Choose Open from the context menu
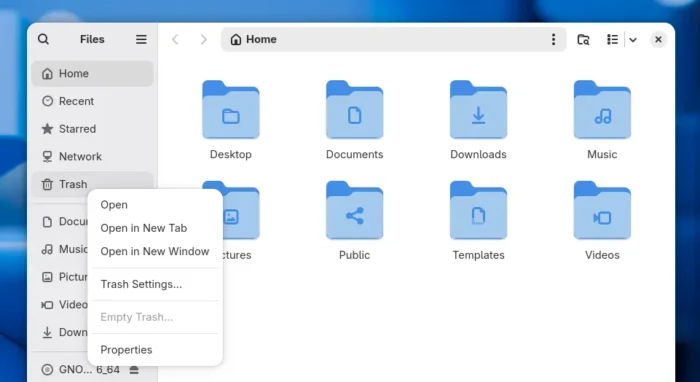Viewport: 700px width, 382px height. 155,205
